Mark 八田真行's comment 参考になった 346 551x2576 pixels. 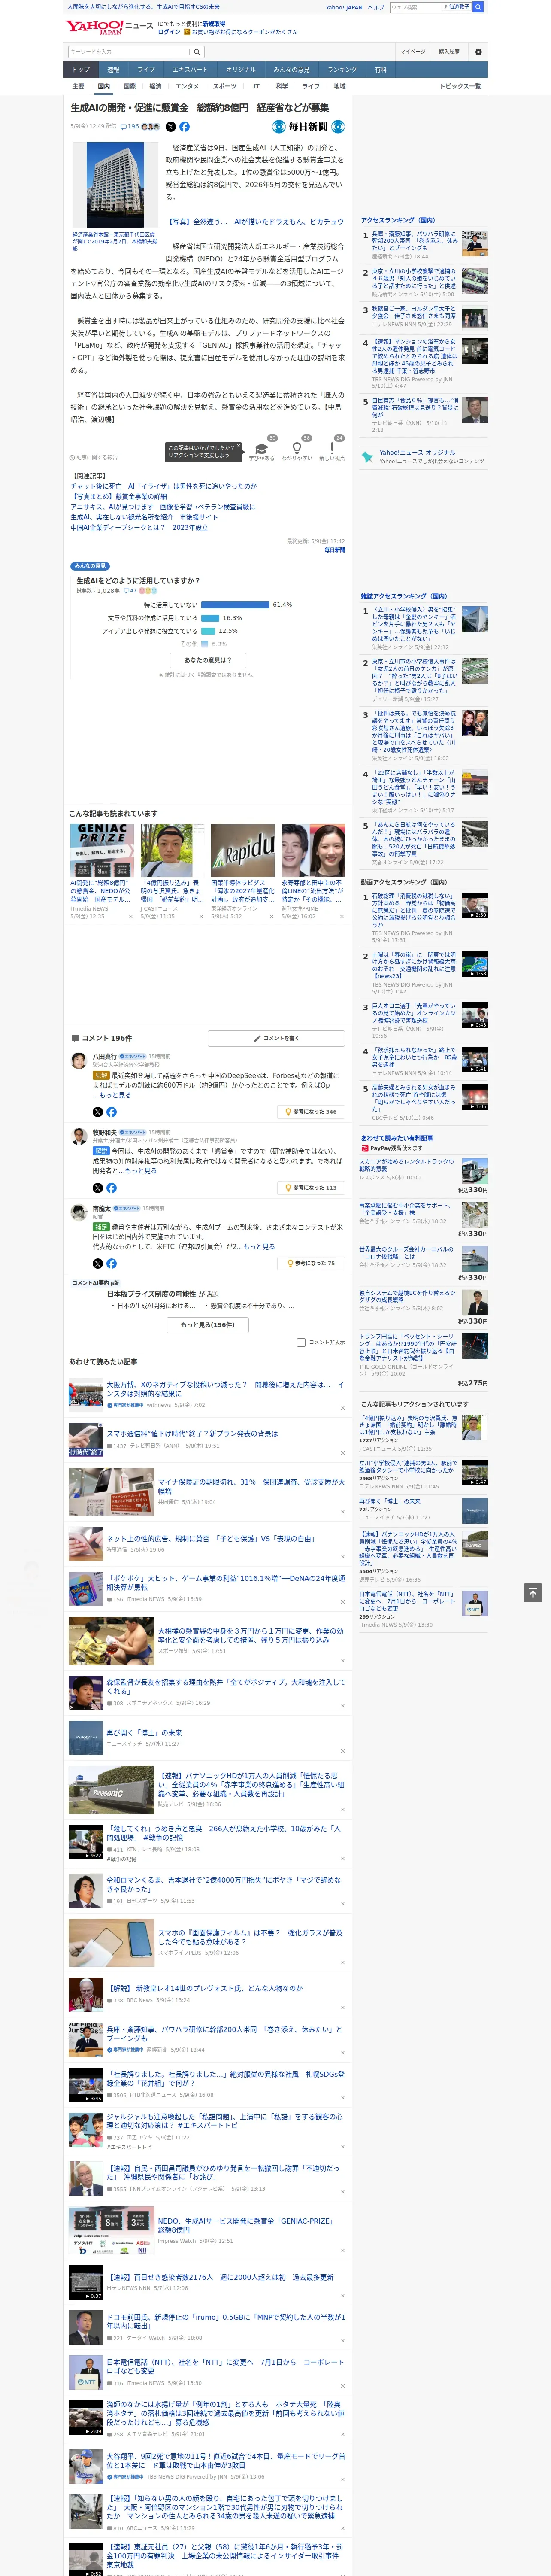311,1112
